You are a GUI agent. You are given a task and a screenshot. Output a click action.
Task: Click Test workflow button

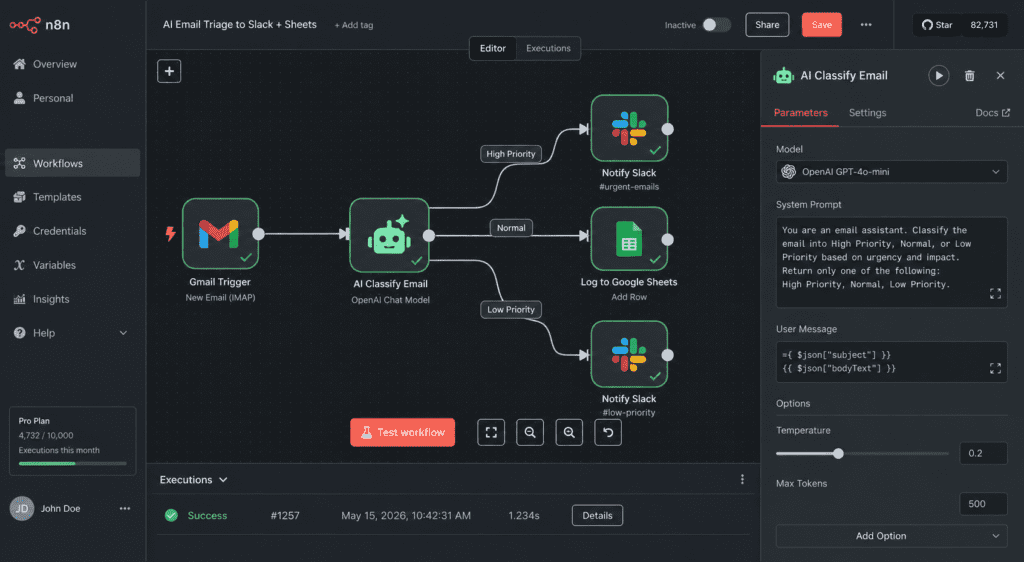point(402,432)
